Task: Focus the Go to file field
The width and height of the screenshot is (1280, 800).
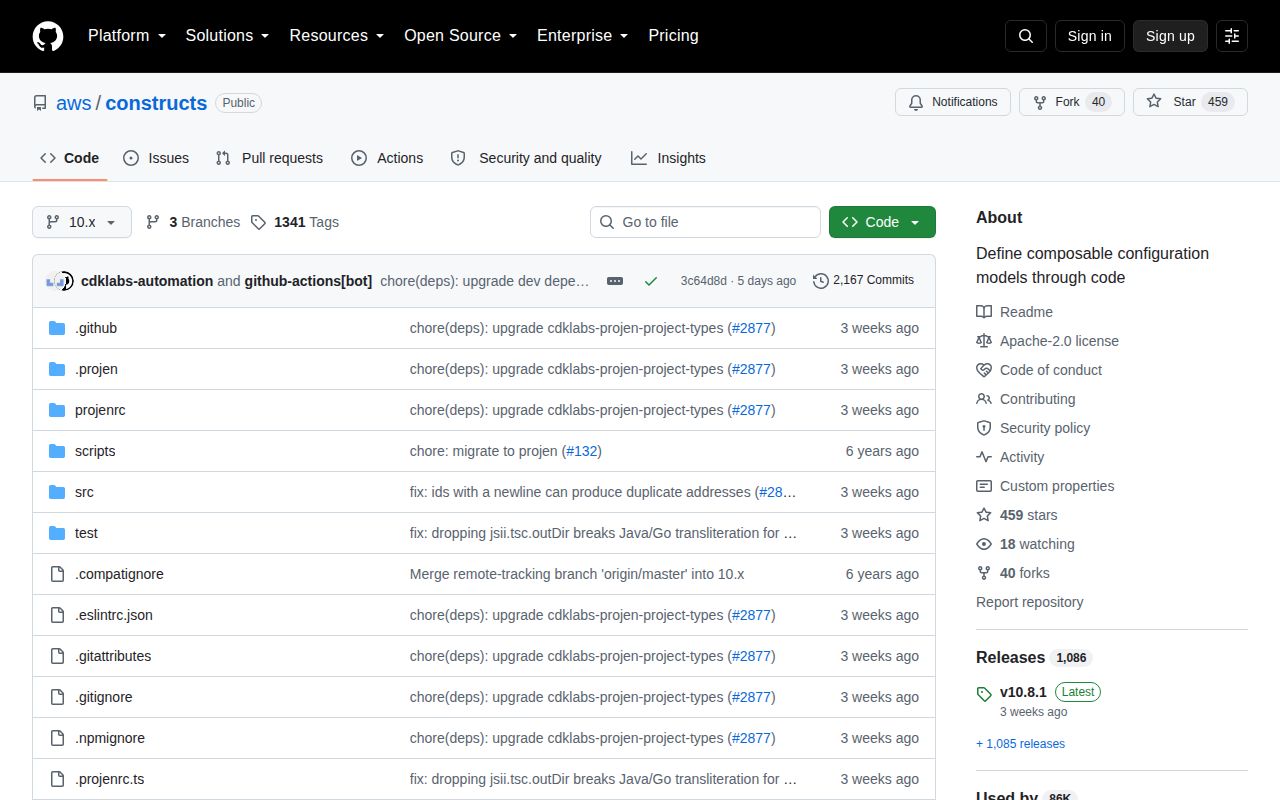Action: pos(705,222)
